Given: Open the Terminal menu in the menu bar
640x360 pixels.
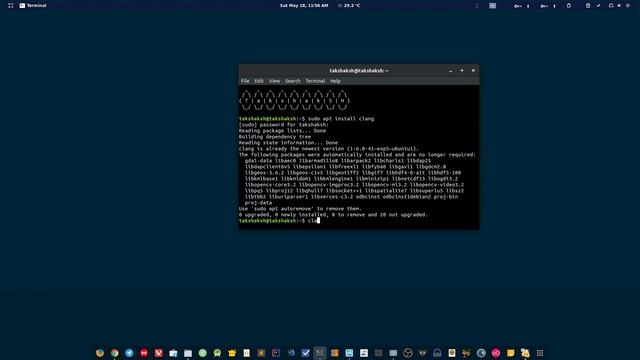Looking at the screenshot, I should coord(315,81).
